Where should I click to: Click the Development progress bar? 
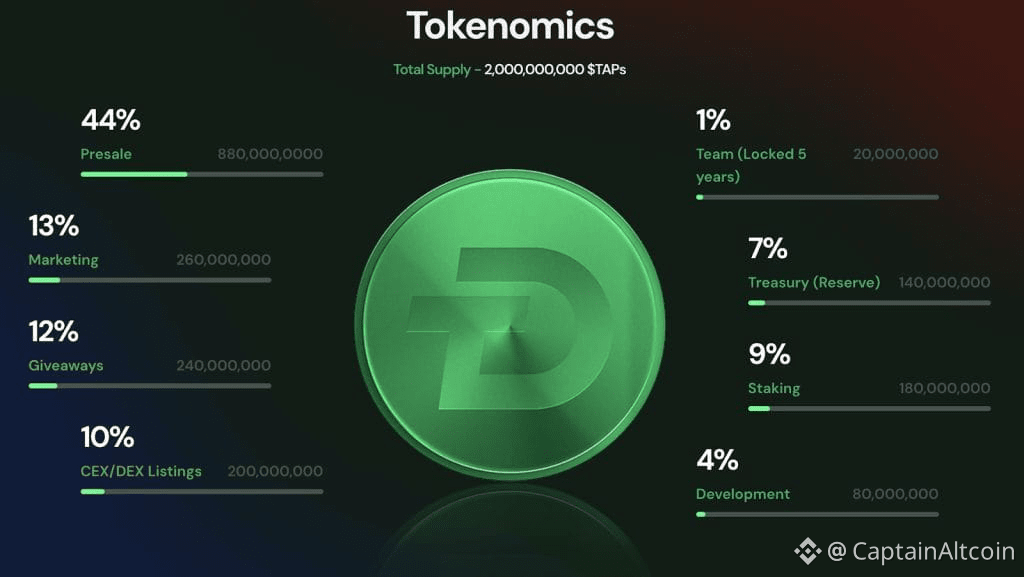817,514
